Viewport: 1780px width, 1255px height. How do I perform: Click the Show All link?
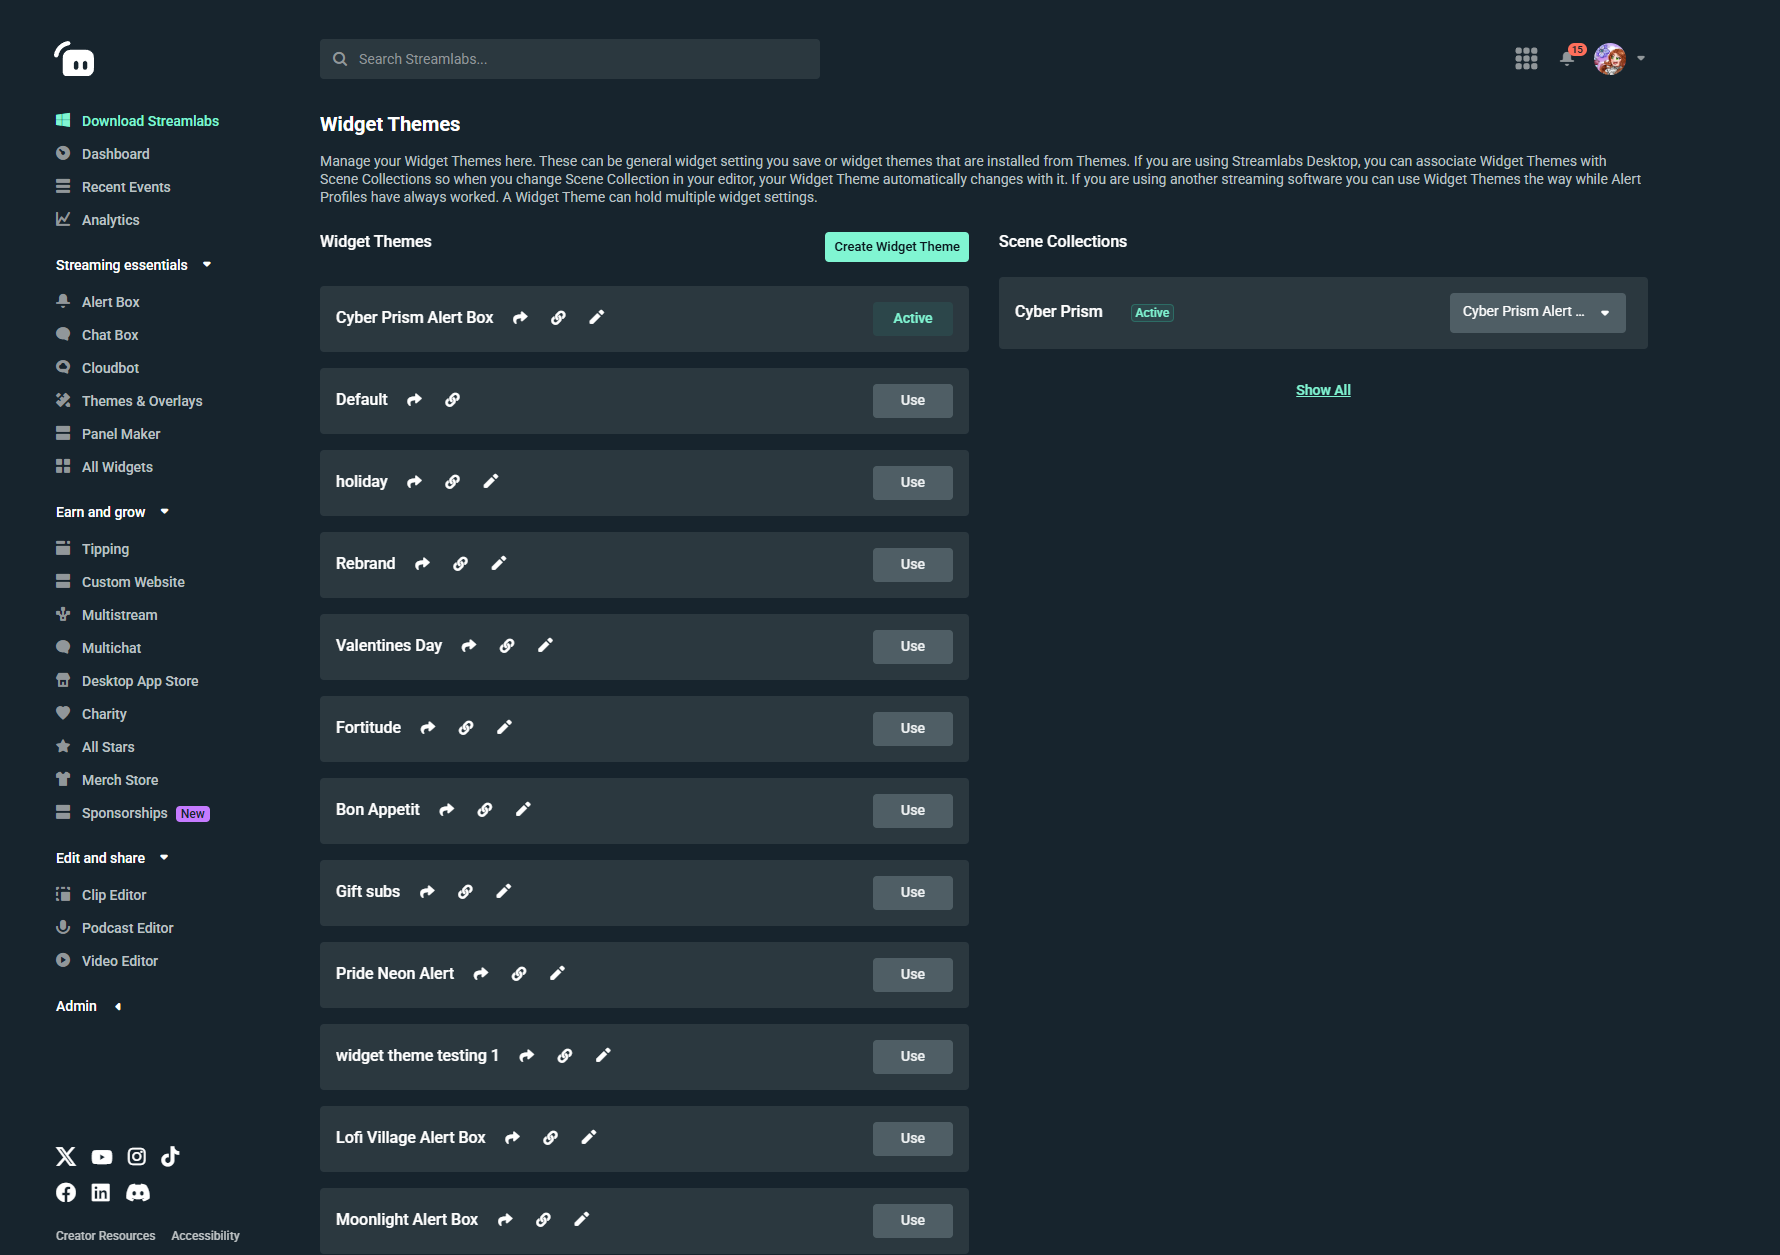click(x=1323, y=390)
